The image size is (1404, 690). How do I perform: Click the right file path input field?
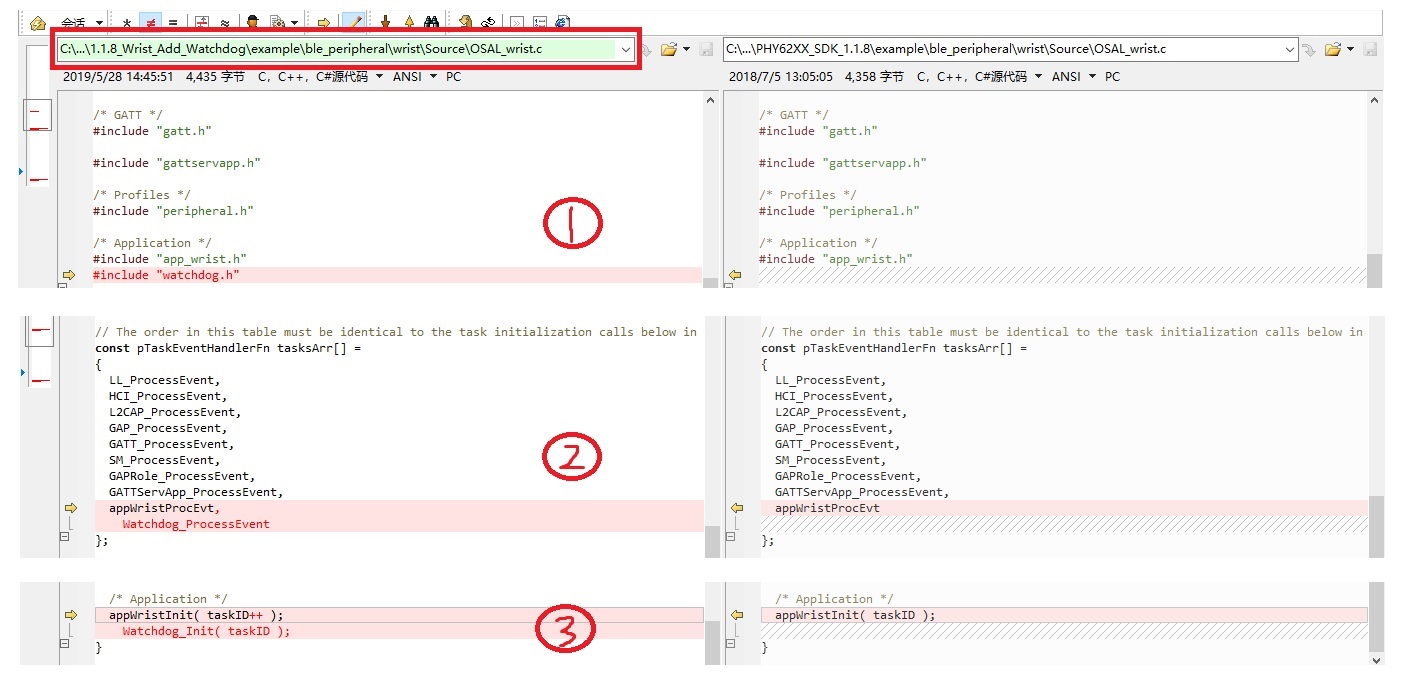click(1000, 49)
